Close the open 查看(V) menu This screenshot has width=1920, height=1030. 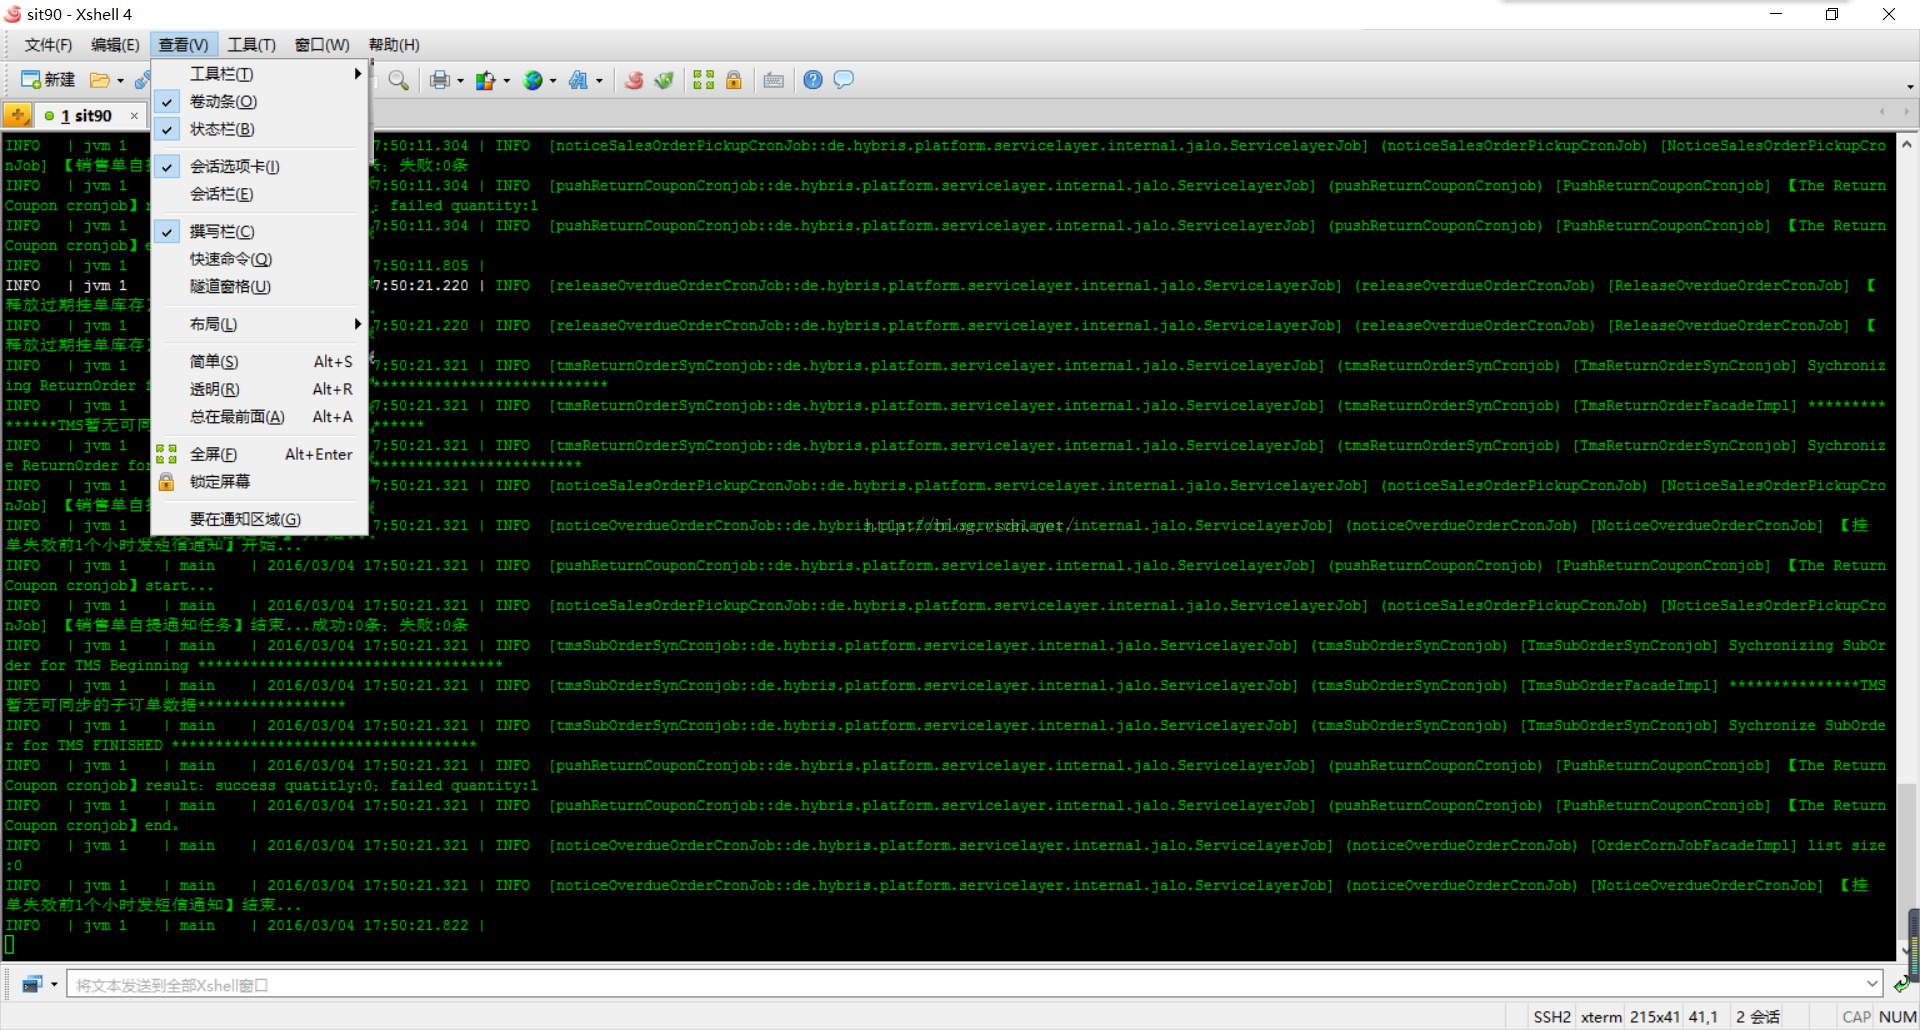point(183,45)
